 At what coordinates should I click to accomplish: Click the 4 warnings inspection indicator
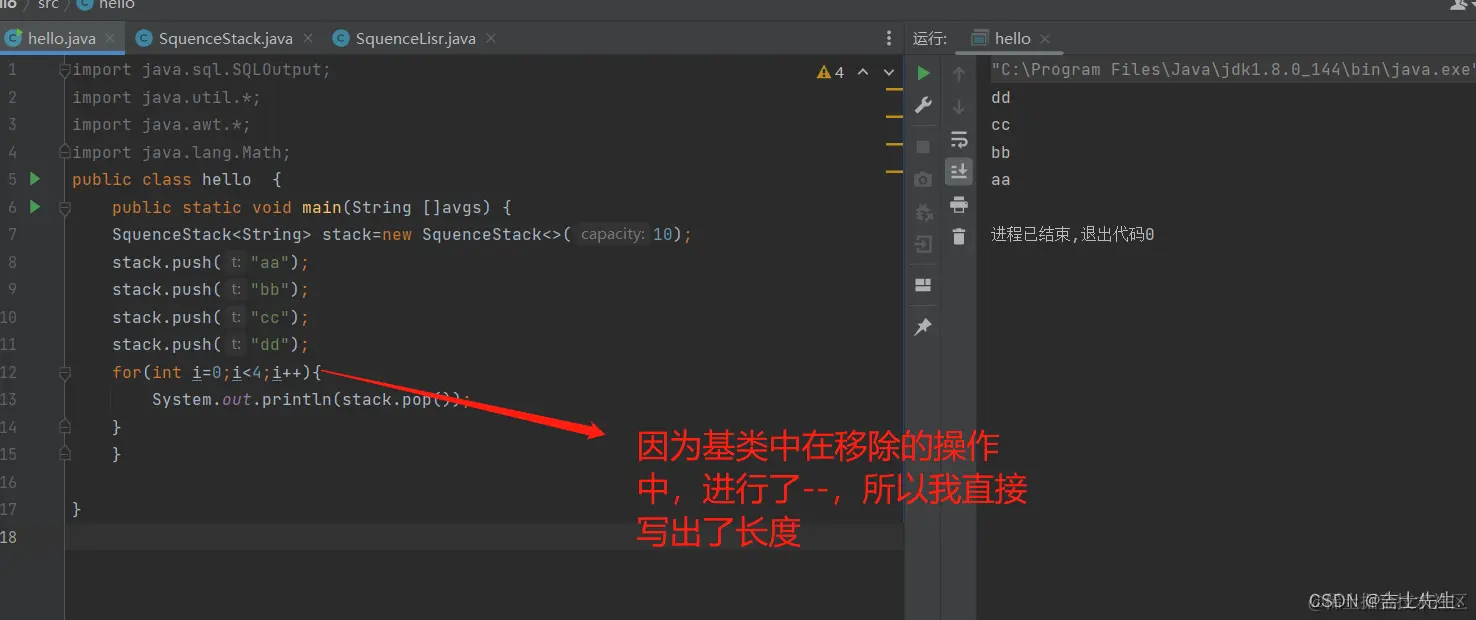pos(830,71)
